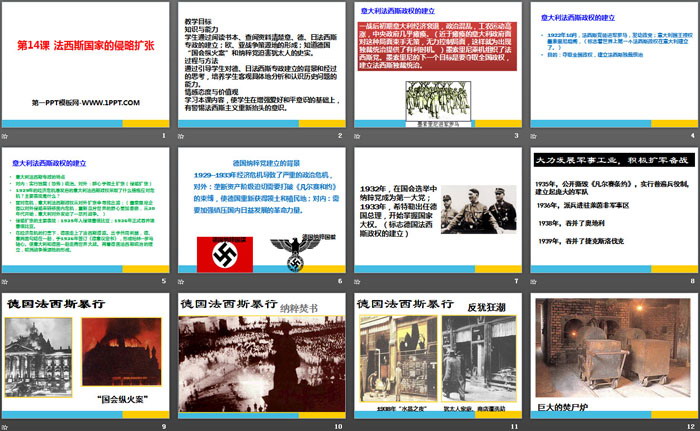Select slide 6 showing the red flag and eagle emblem
This screenshot has height=431, width=700.
pos(262,210)
